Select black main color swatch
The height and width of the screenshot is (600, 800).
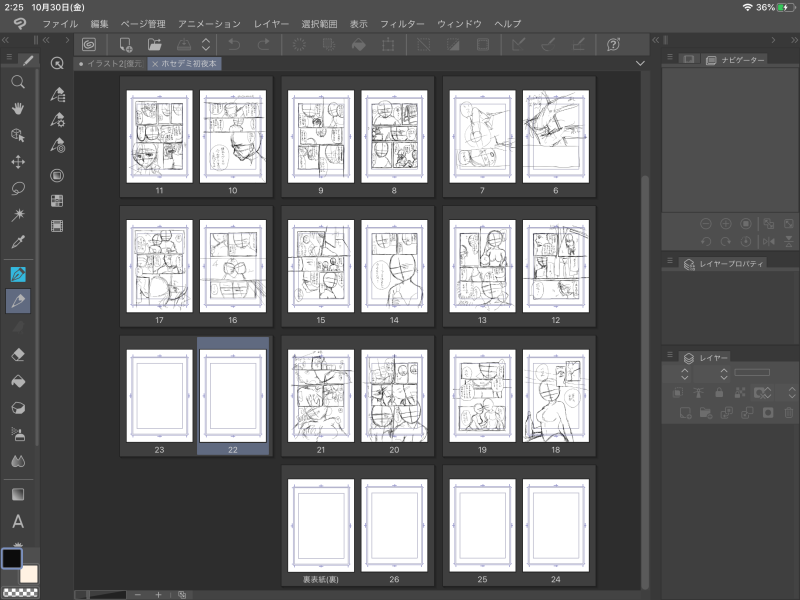(x=12, y=558)
